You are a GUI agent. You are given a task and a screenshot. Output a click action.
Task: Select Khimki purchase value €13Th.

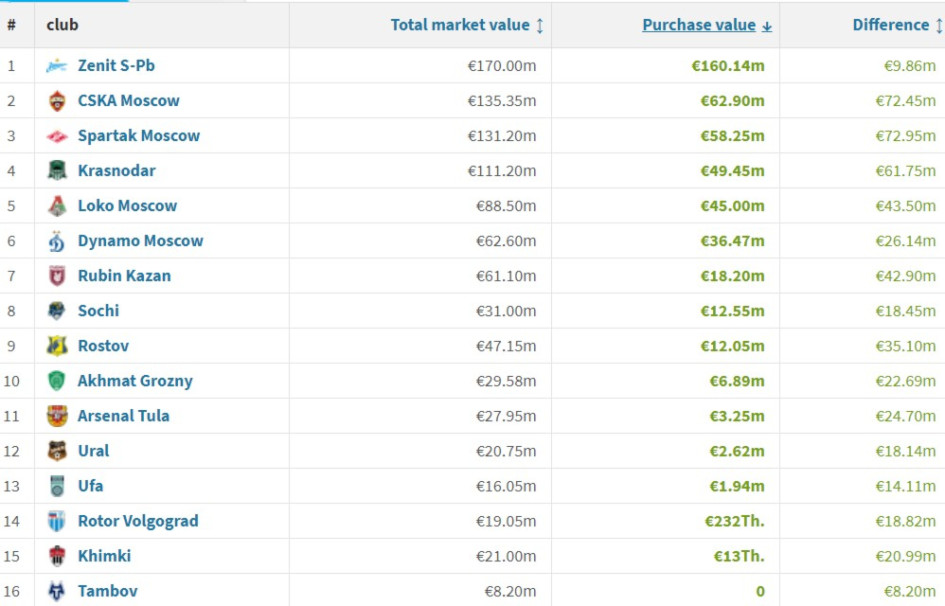coord(739,556)
